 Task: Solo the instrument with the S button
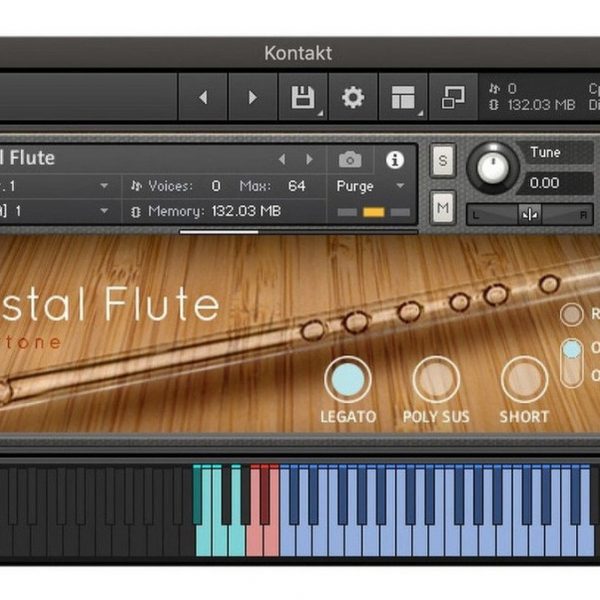443,160
